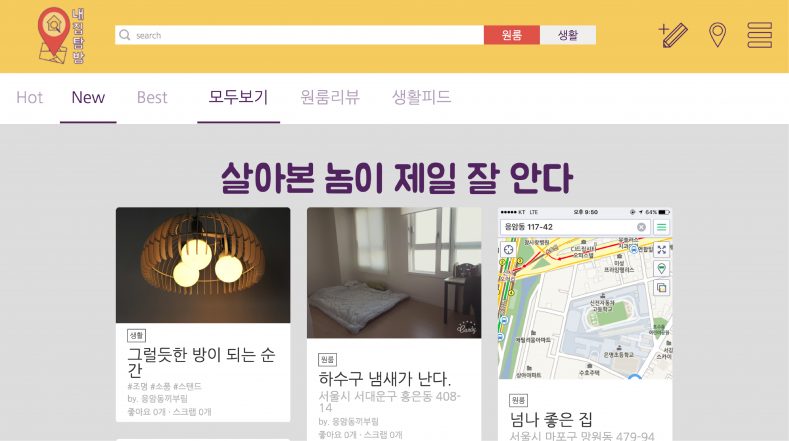Clear the address field in the map screenshot
The height and width of the screenshot is (441, 789).
point(641,227)
